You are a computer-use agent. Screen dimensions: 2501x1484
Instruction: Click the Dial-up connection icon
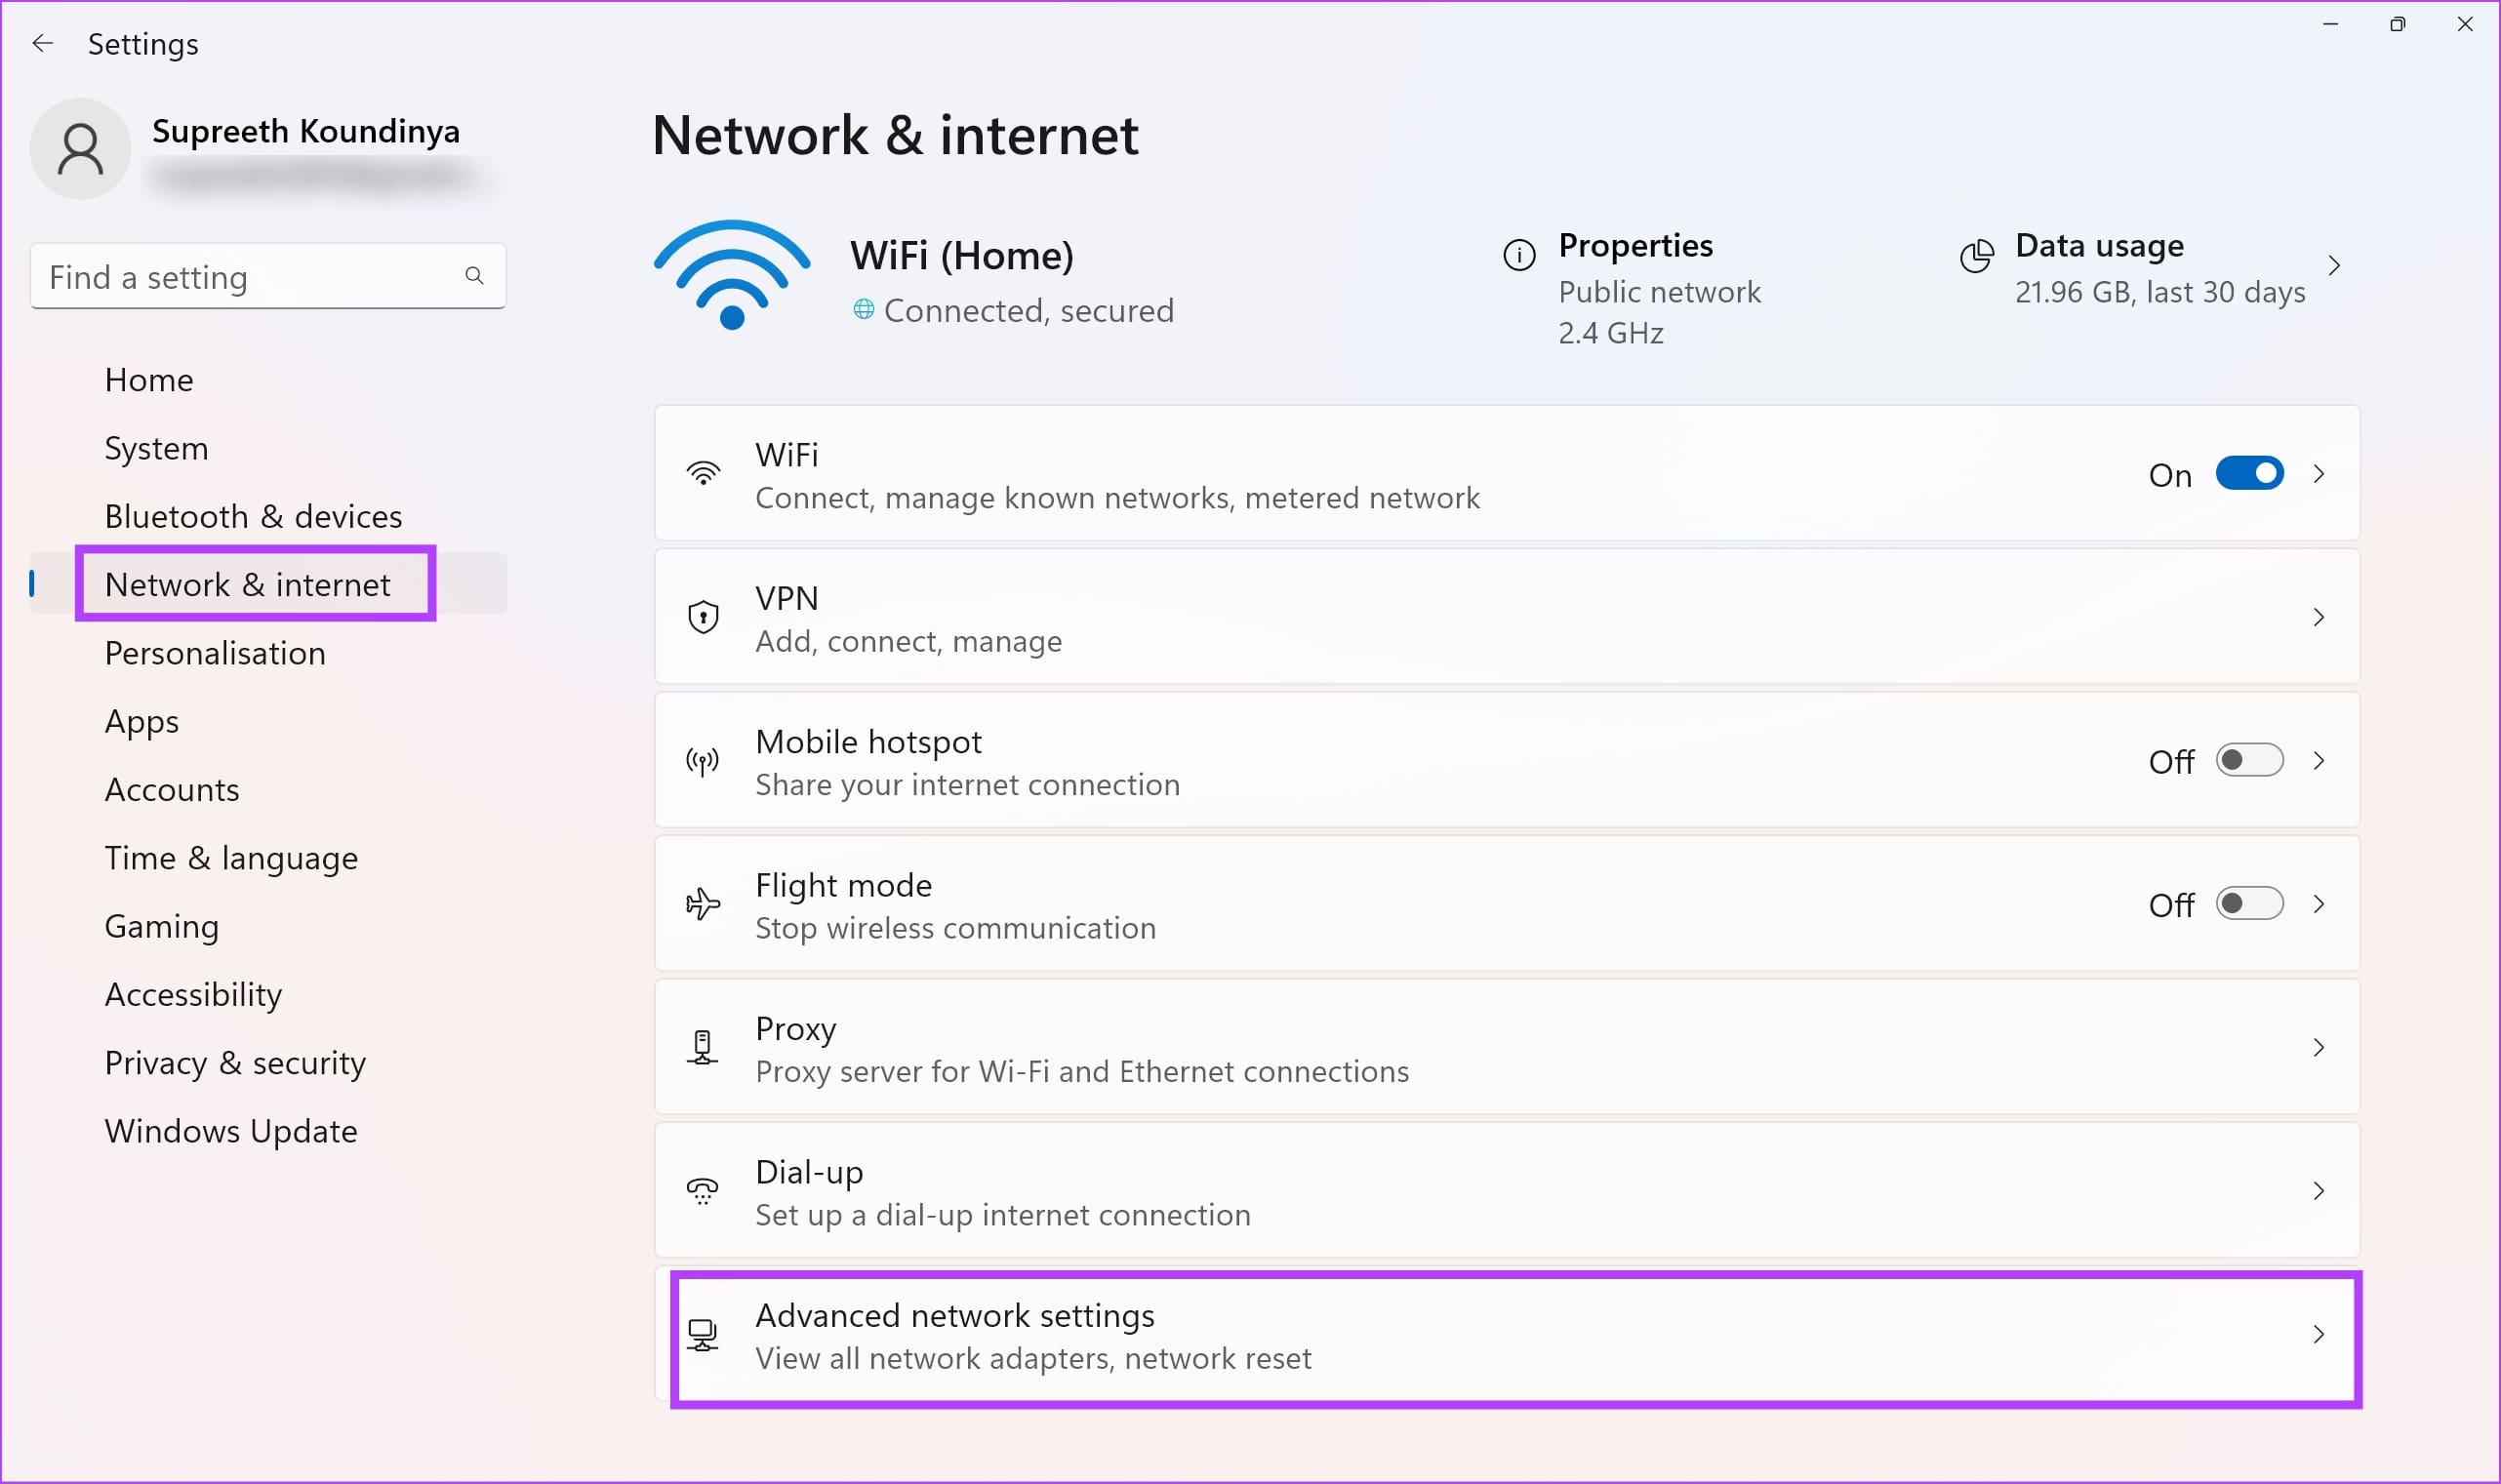pos(702,1189)
